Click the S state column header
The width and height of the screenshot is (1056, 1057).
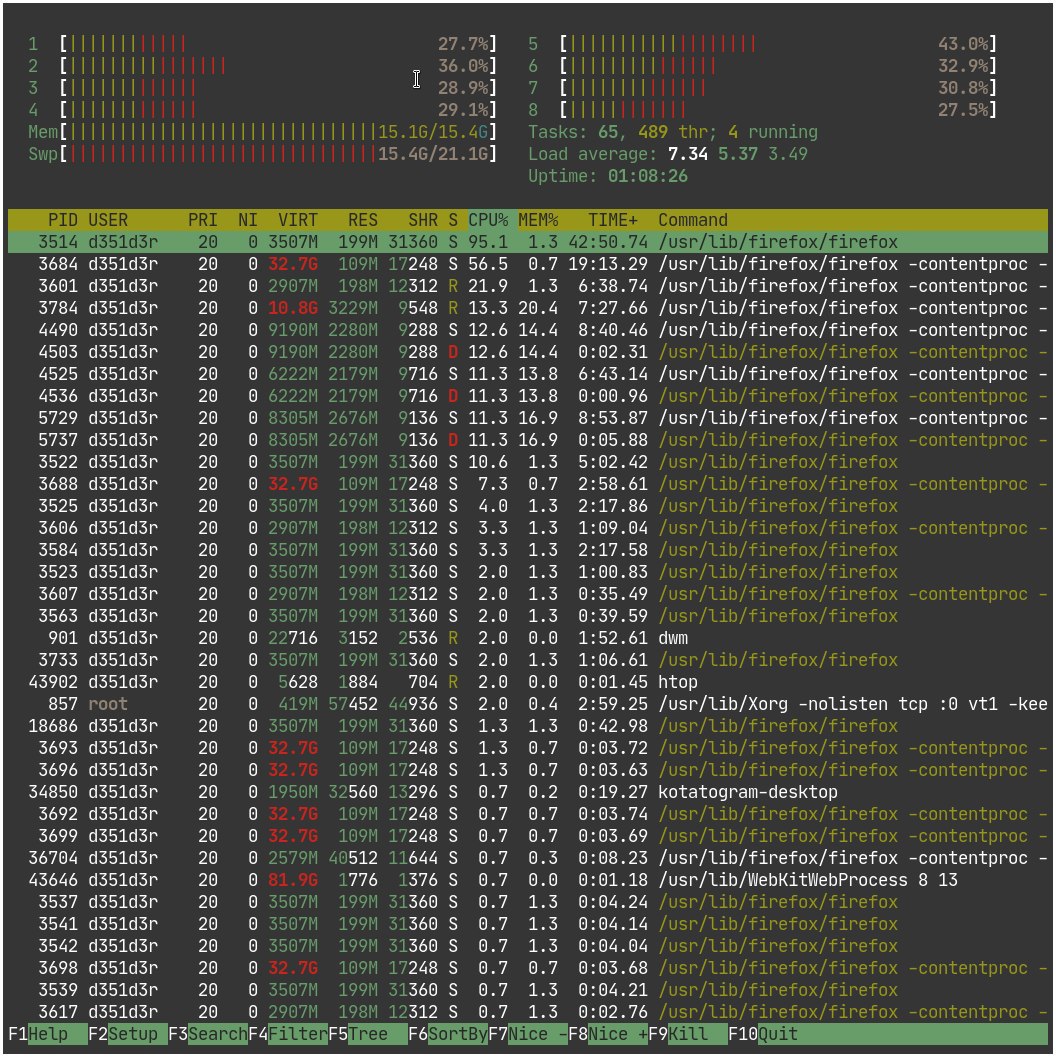tap(453, 220)
